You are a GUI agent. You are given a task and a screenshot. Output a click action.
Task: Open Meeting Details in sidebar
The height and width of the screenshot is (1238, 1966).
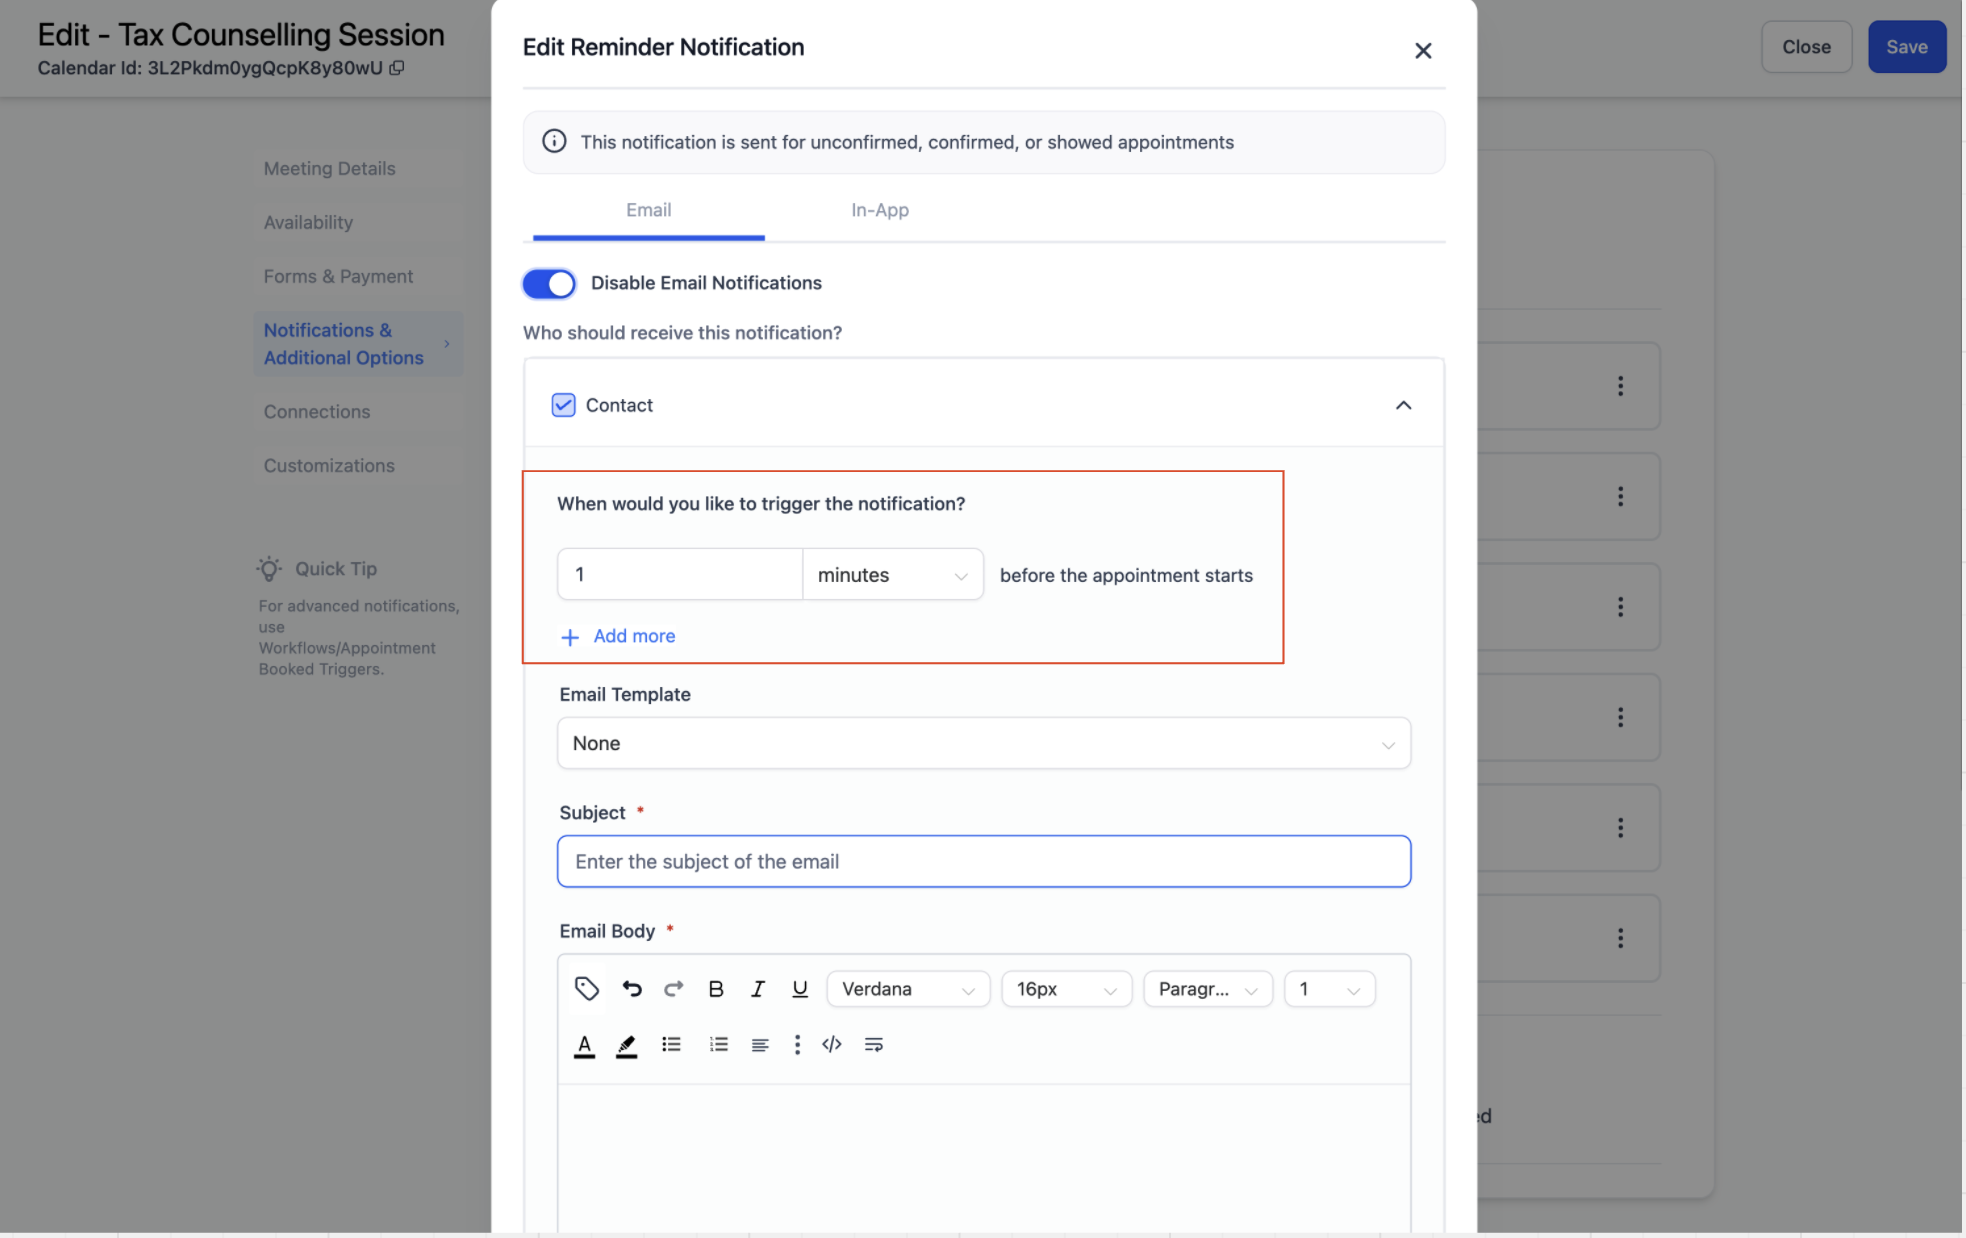coord(329,169)
